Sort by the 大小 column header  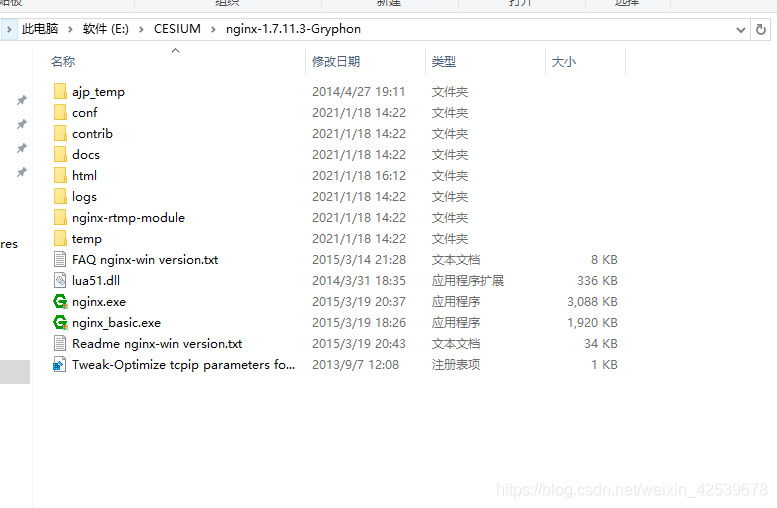coord(564,61)
